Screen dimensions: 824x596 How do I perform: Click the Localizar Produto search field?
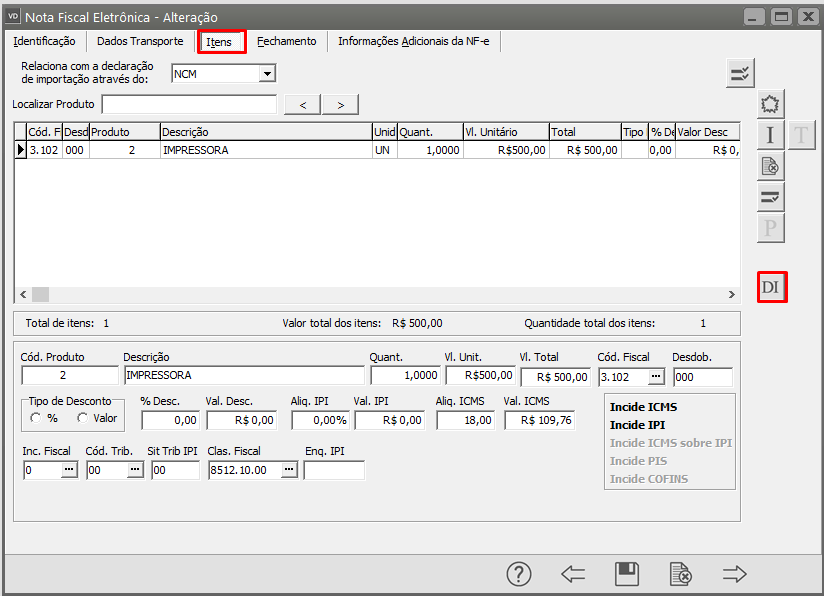coord(189,105)
